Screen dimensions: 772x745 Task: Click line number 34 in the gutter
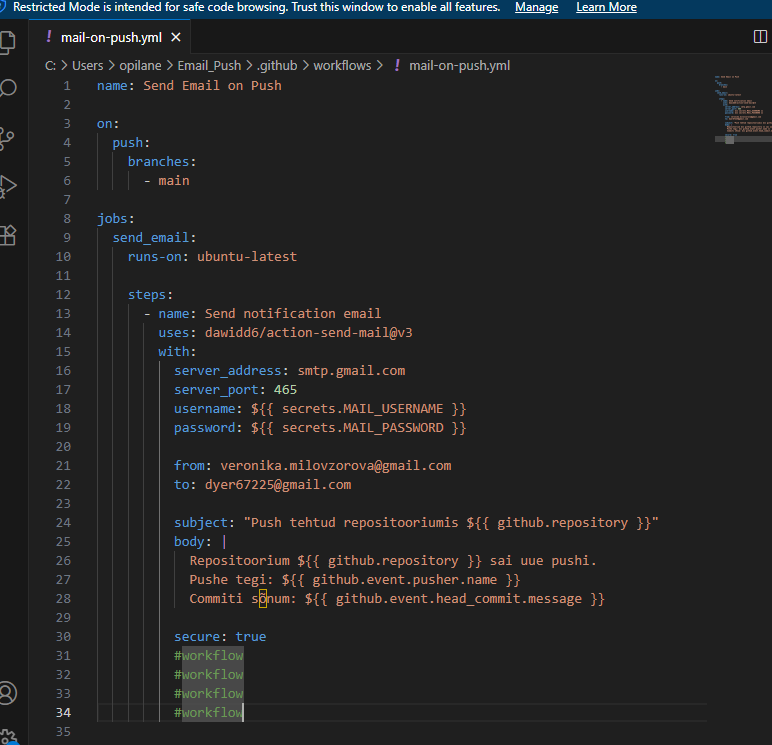point(64,712)
